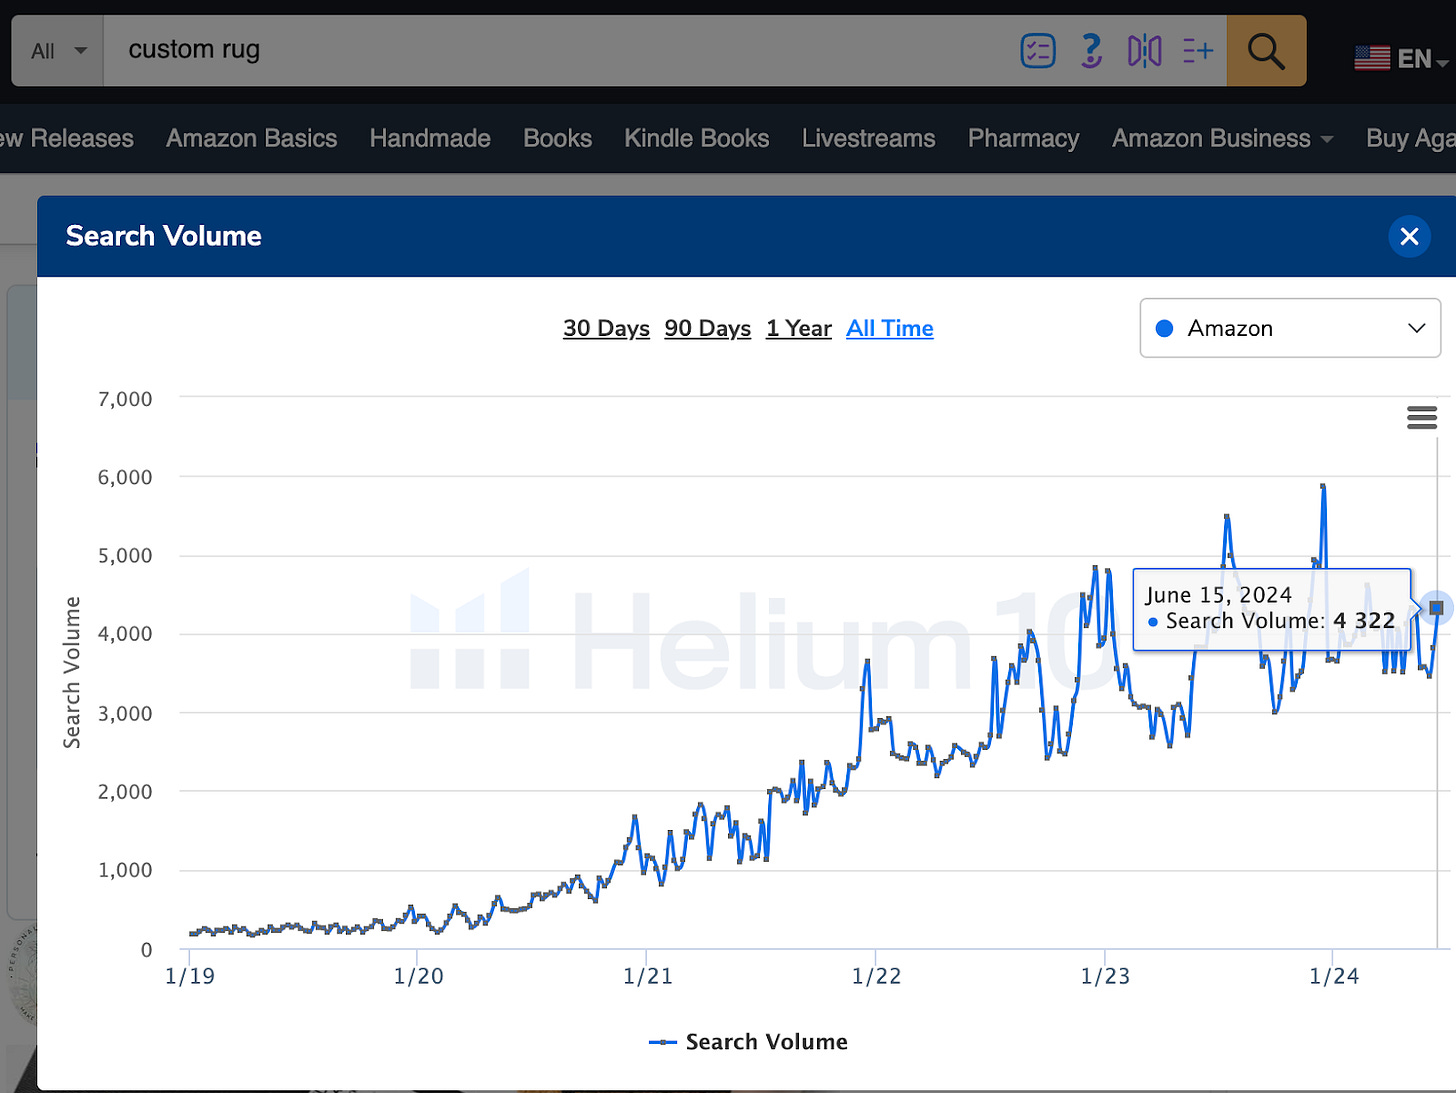This screenshot has width=1456, height=1093.
Task: Click the 1/19 x-axis label
Action: (x=189, y=976)
